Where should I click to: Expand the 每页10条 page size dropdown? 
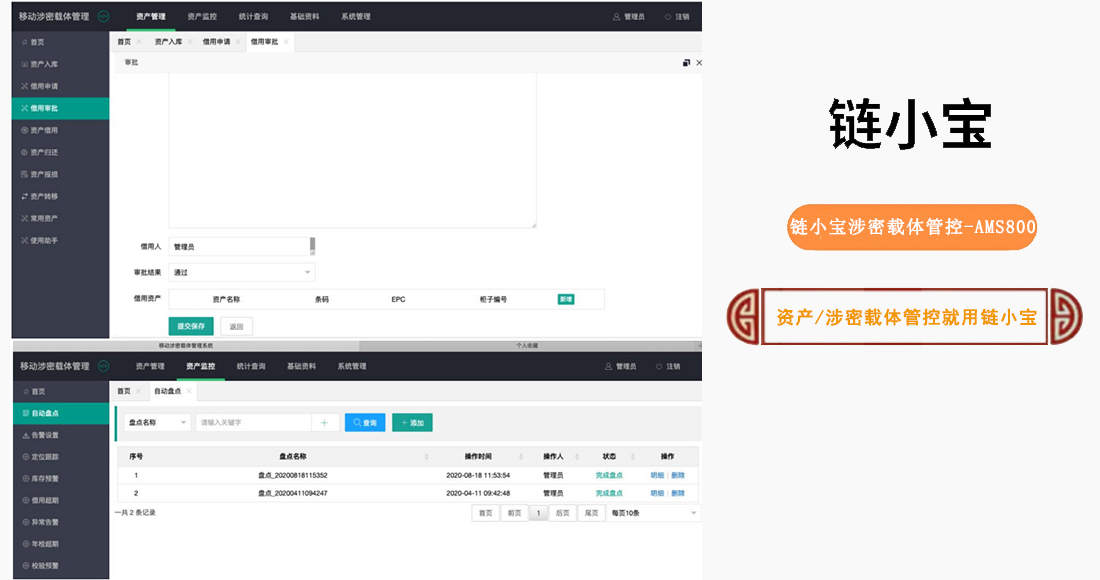(653, 513)
